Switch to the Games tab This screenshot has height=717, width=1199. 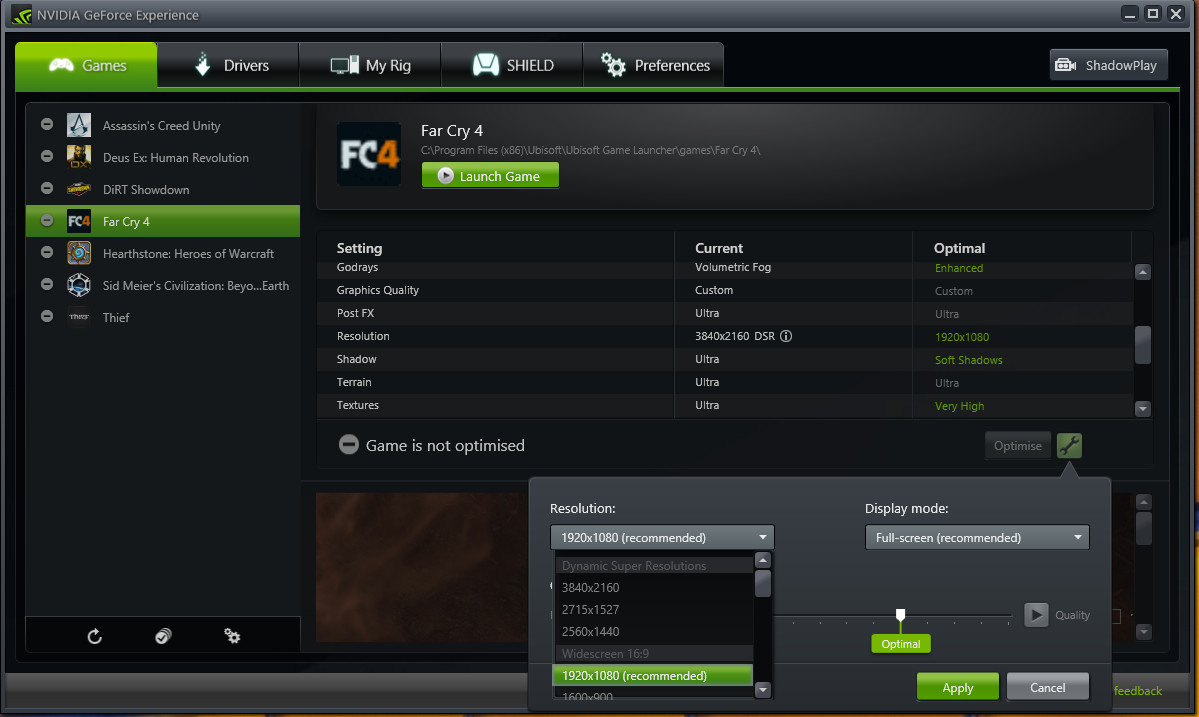pos(86,66)
